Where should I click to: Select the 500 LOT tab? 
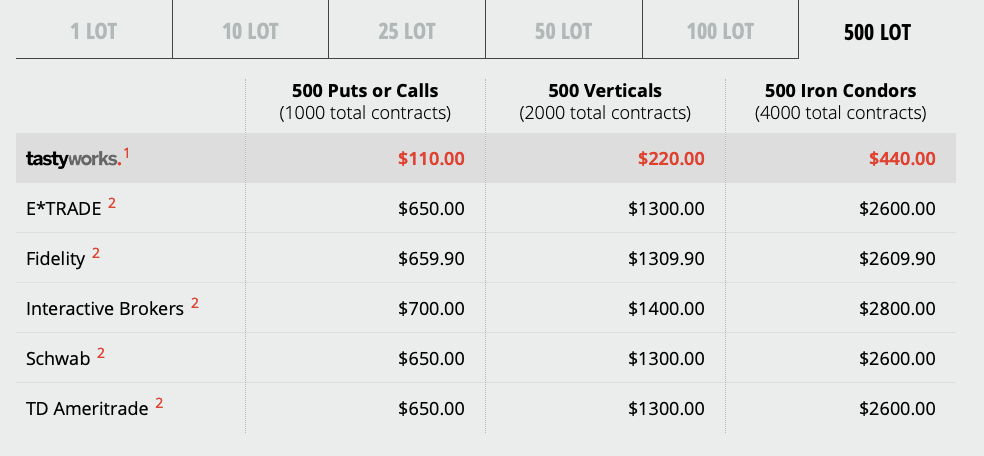coord(877,29)
